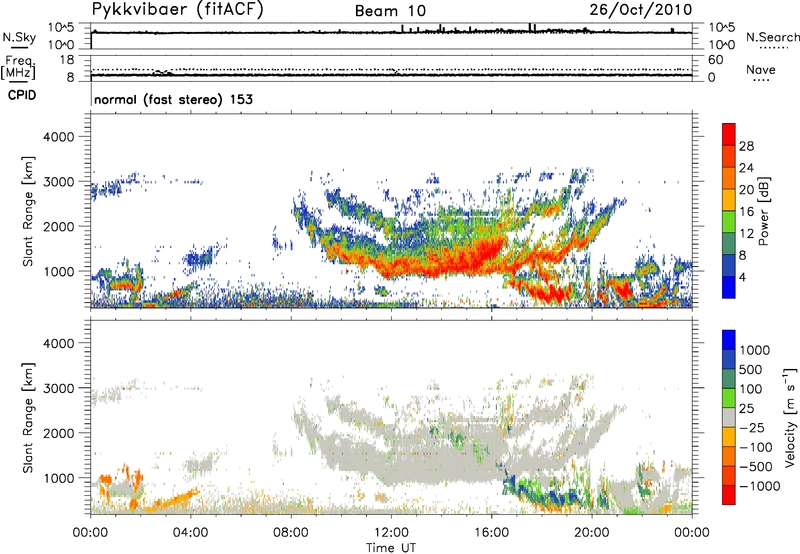Click the Velocity [m s-1] colorbar title
The image size is (800, 554).
[791, 417]
